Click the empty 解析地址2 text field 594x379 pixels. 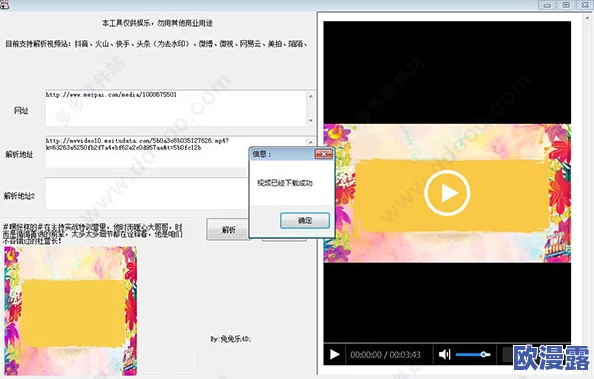point(146,194)
